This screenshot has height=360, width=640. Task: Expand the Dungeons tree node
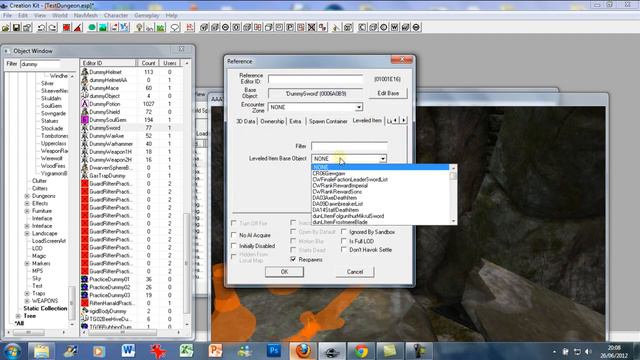pyautogui.click(x=27, y=196)
